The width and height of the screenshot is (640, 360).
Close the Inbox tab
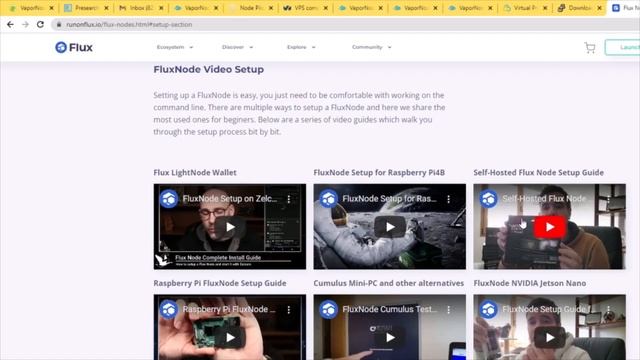pos(161,8)
